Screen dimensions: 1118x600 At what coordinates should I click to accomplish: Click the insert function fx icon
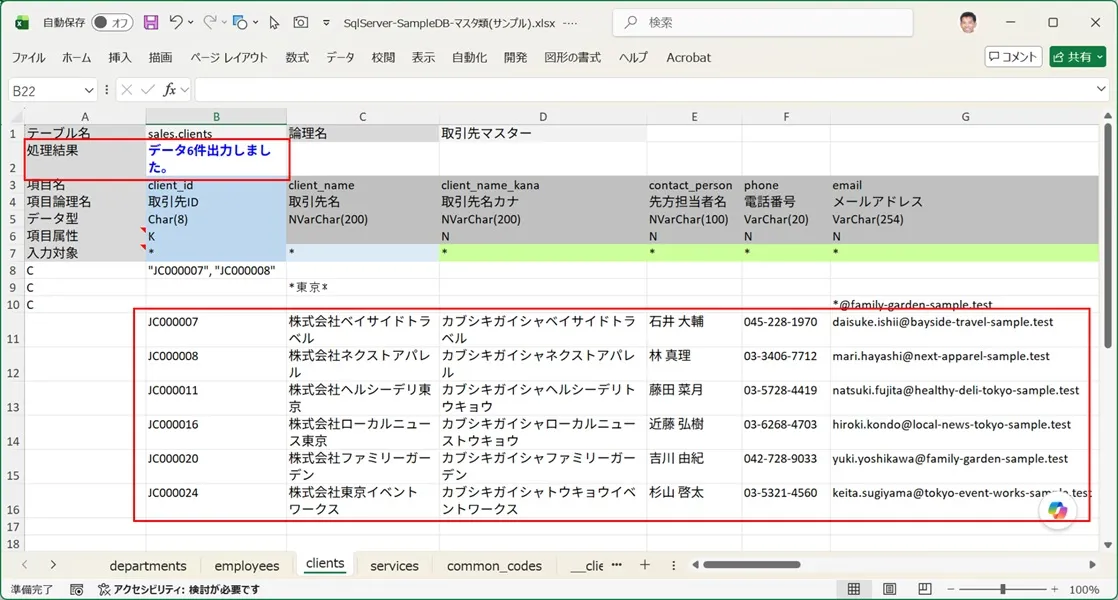[x=169, y=90]
